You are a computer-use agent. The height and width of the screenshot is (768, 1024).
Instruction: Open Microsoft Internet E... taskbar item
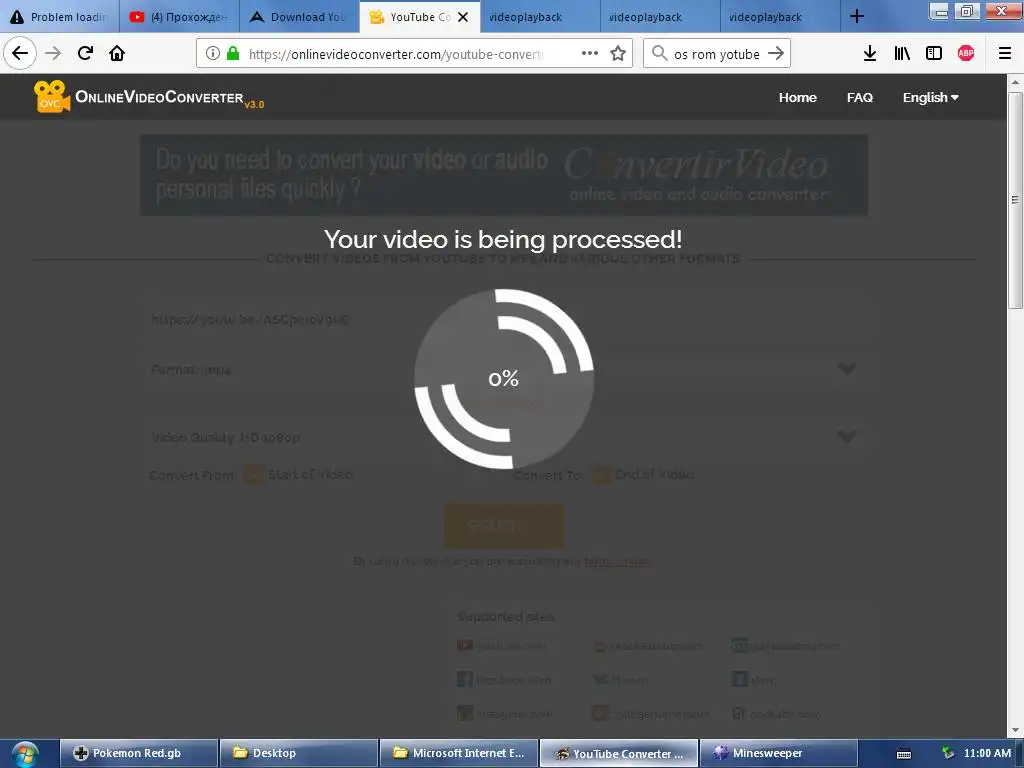[x=458, y=753]
